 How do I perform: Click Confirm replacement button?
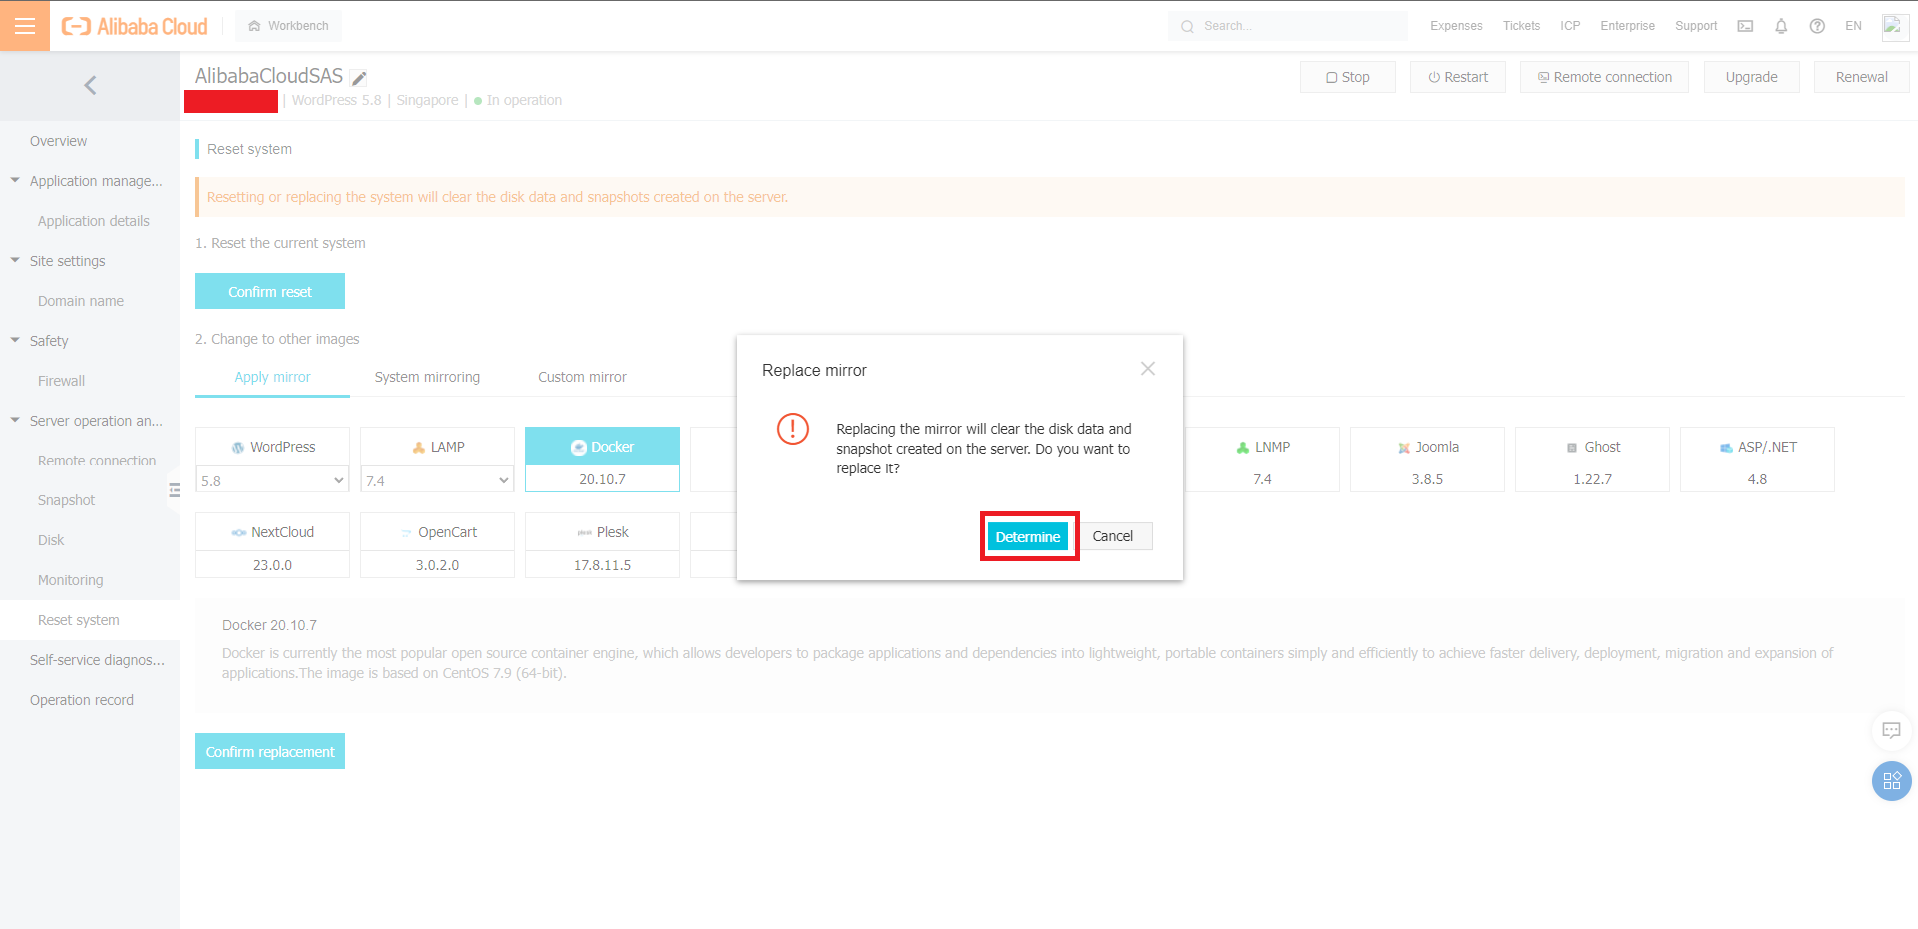[x=270, y=751]
